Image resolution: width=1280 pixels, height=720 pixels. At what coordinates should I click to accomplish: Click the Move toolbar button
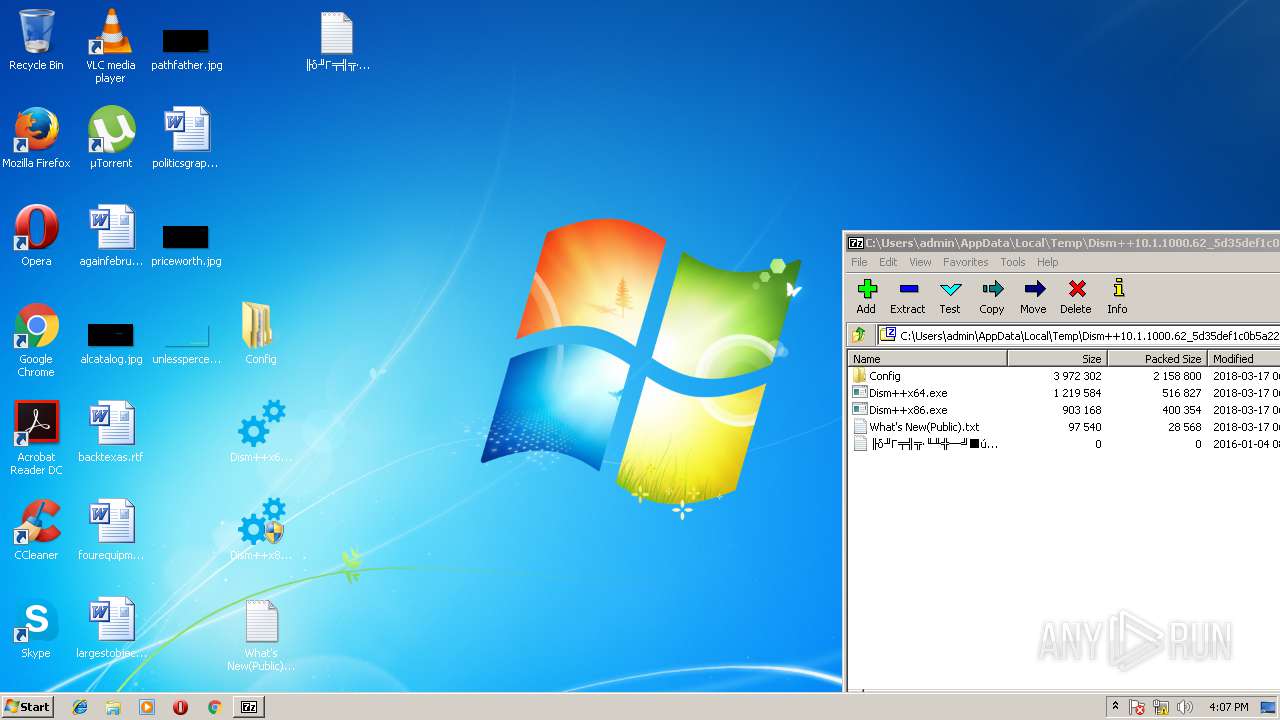click(1033, 297)
